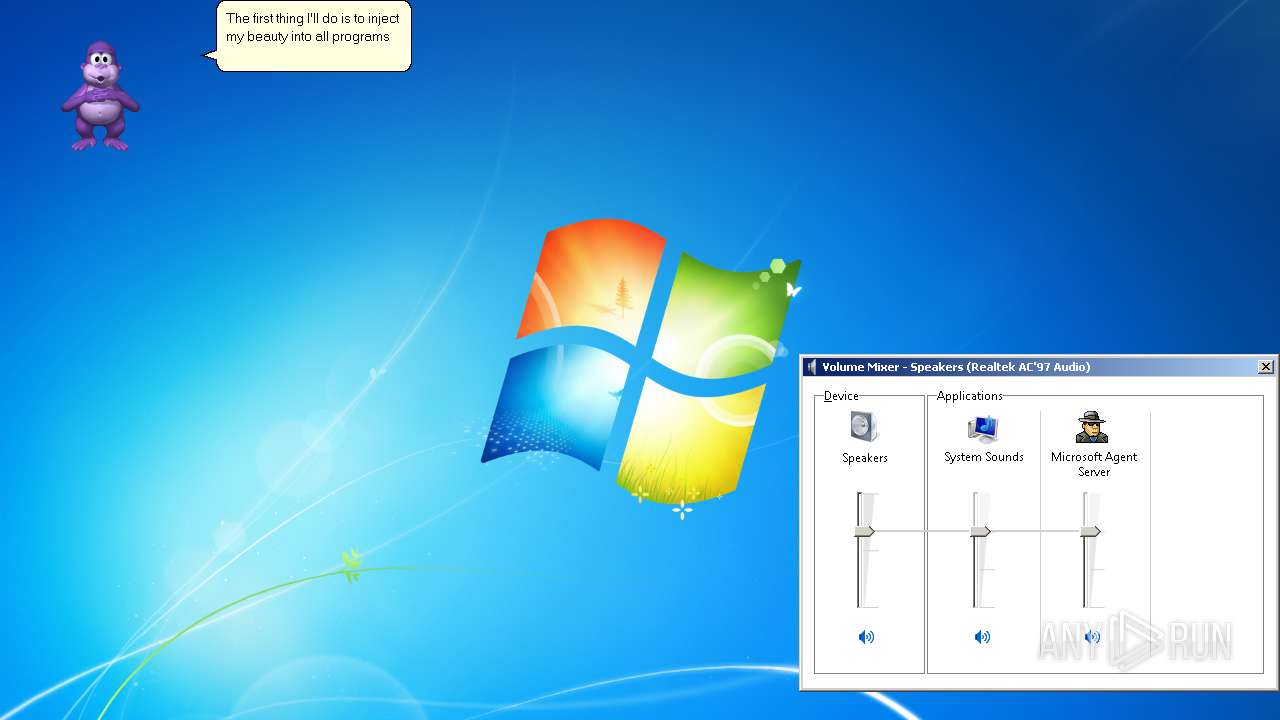Click the purple gorilla agent character
Image resolution: width=1280 pixels, height=720 pixels.
[x=99, y=96]
